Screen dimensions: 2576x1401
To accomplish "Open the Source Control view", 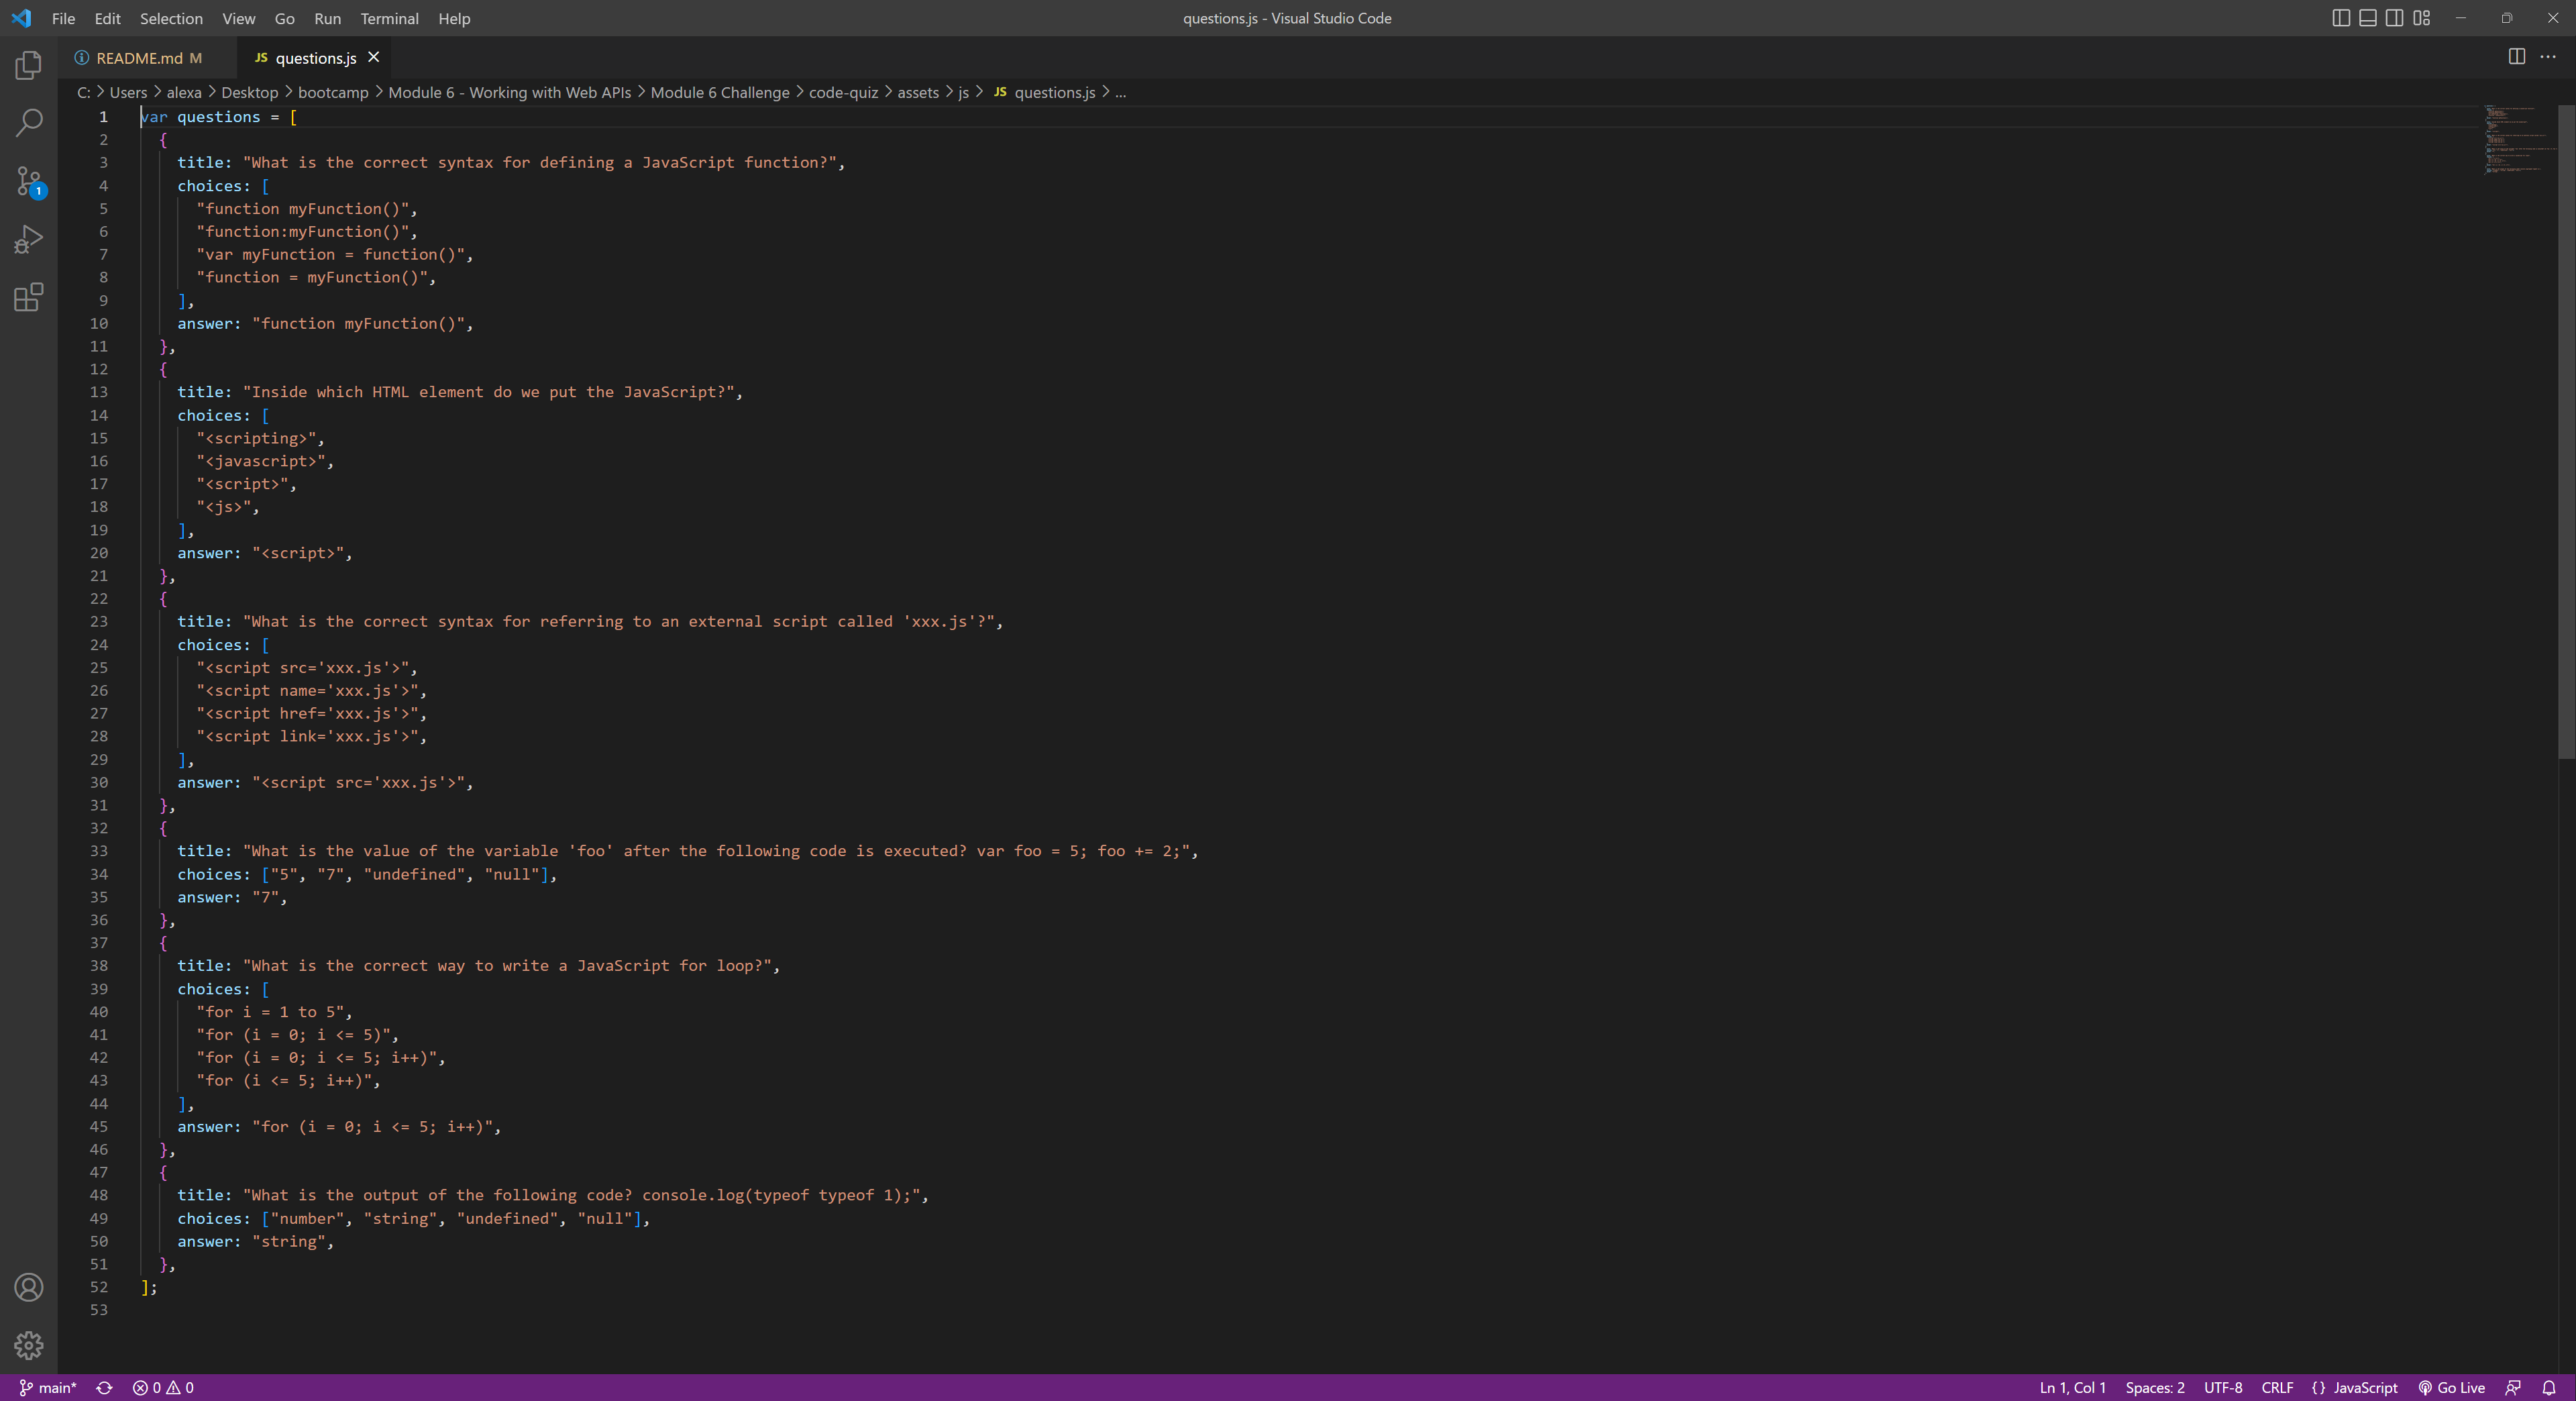I will click(28, 181).
